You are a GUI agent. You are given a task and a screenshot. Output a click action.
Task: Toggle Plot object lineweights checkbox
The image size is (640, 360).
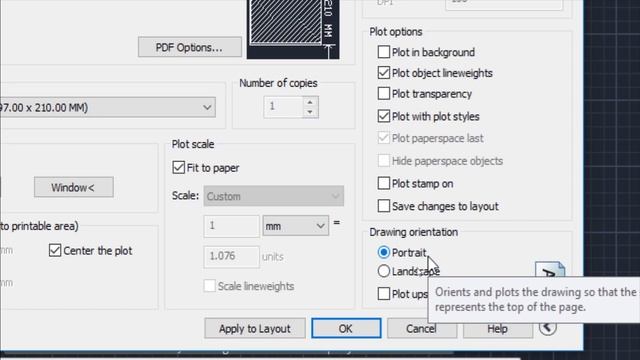tap(384, 73)
